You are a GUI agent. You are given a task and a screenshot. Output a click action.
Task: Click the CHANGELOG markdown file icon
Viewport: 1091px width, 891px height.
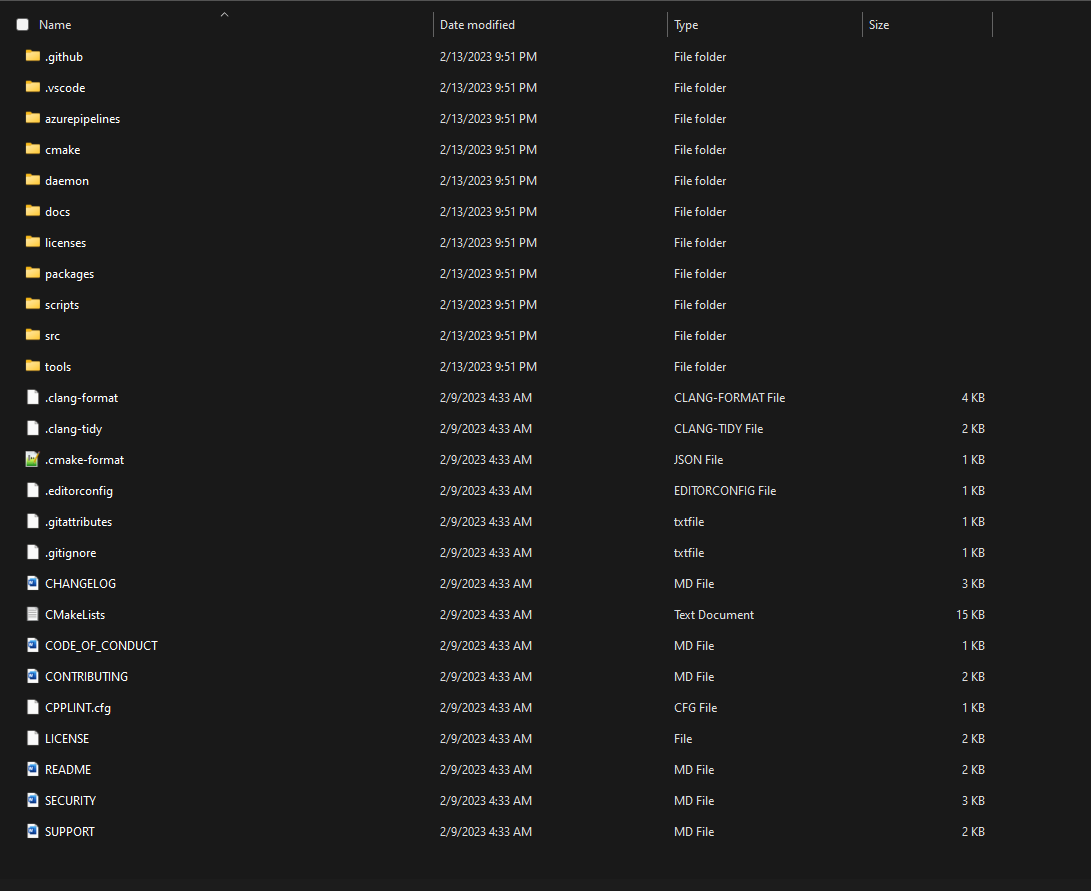coord(31,583)
